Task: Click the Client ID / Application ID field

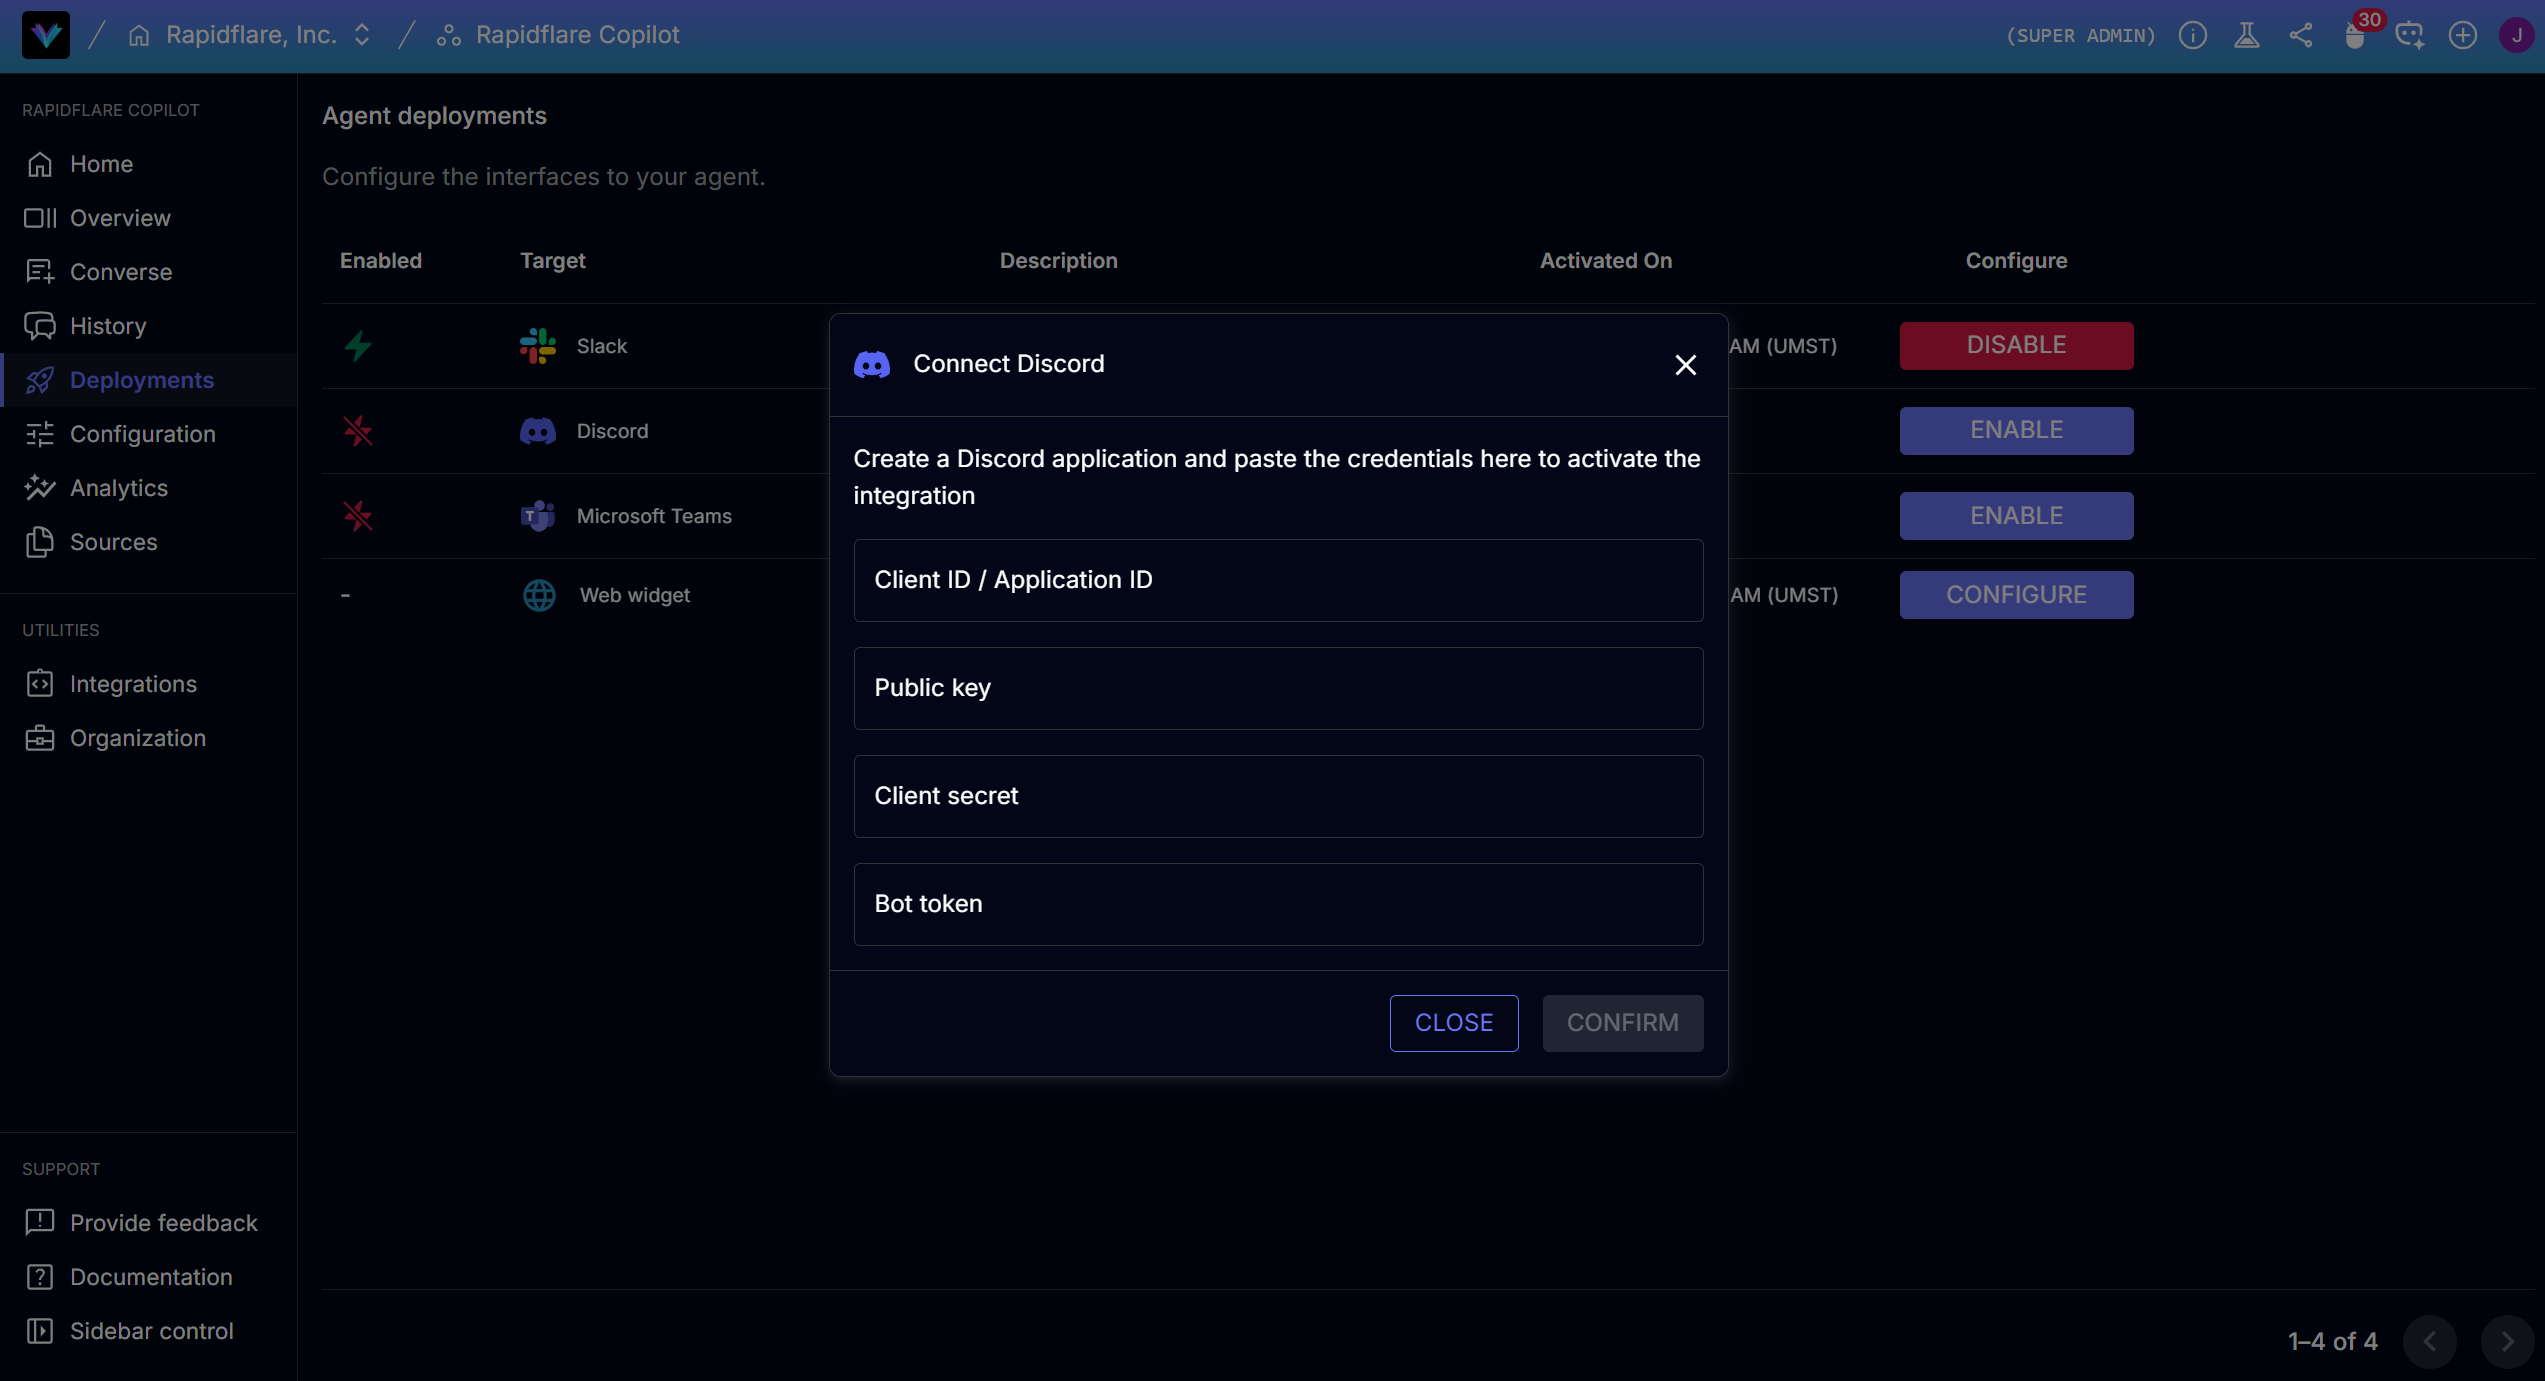Action: pos(1278,580)
